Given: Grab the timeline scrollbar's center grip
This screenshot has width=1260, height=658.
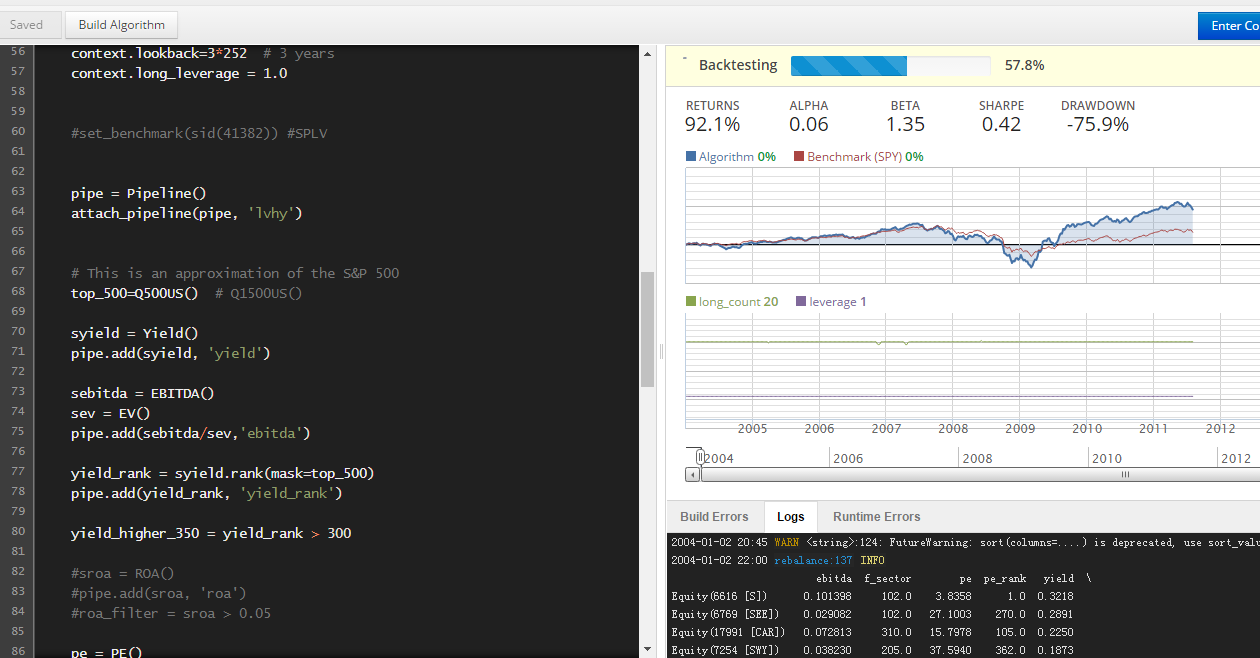Looking at the screenshot, I should point(1125,475).
